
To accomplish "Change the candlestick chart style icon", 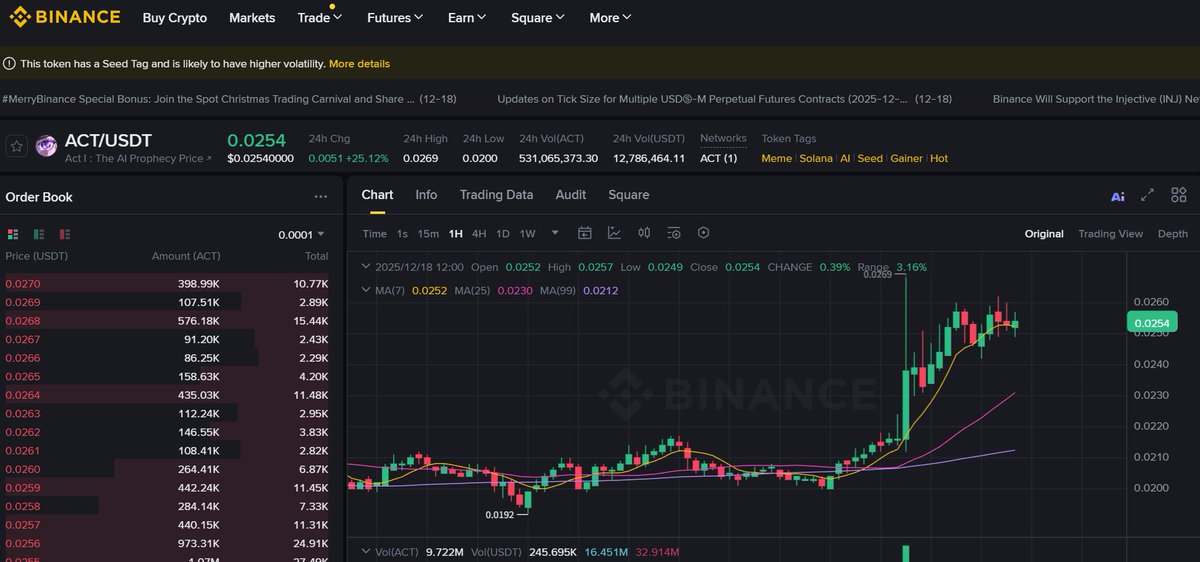I will pyautogui.click(x=644, y=233).
